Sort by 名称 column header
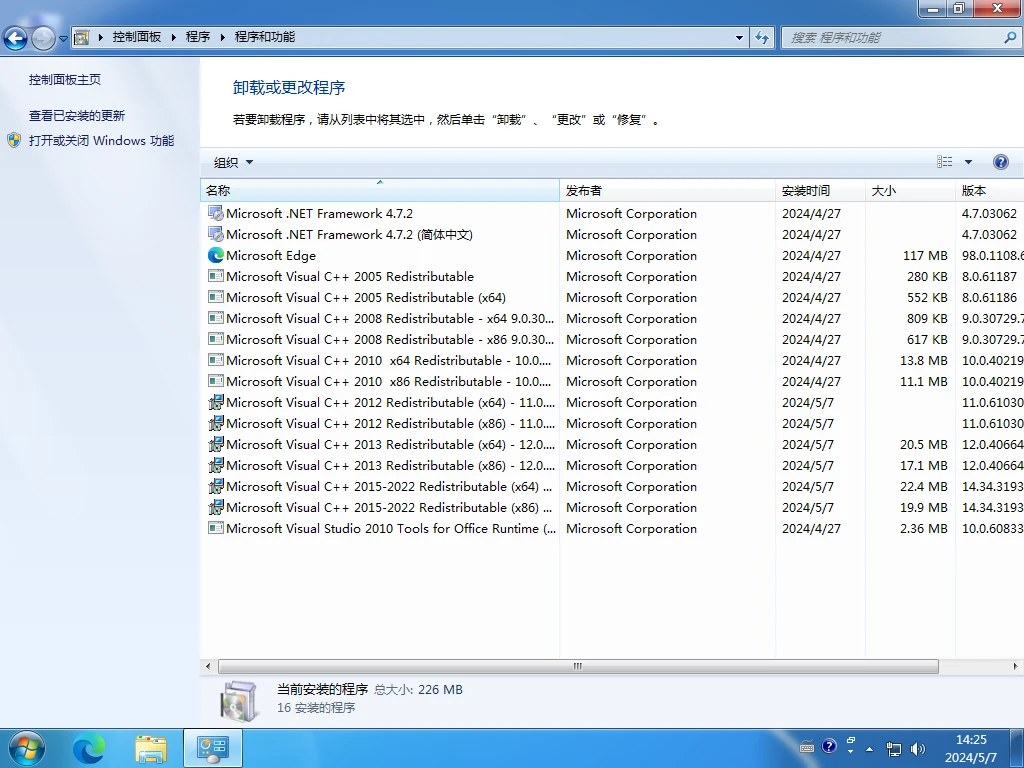The height and width of the screenshot is (768, 1024). [x=379, y=191]
